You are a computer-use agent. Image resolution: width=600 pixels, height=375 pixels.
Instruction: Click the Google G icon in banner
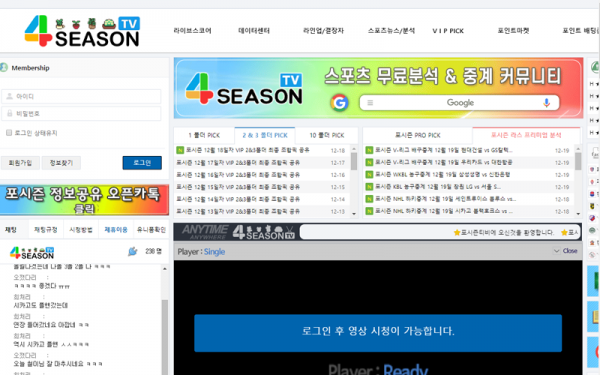339,103
